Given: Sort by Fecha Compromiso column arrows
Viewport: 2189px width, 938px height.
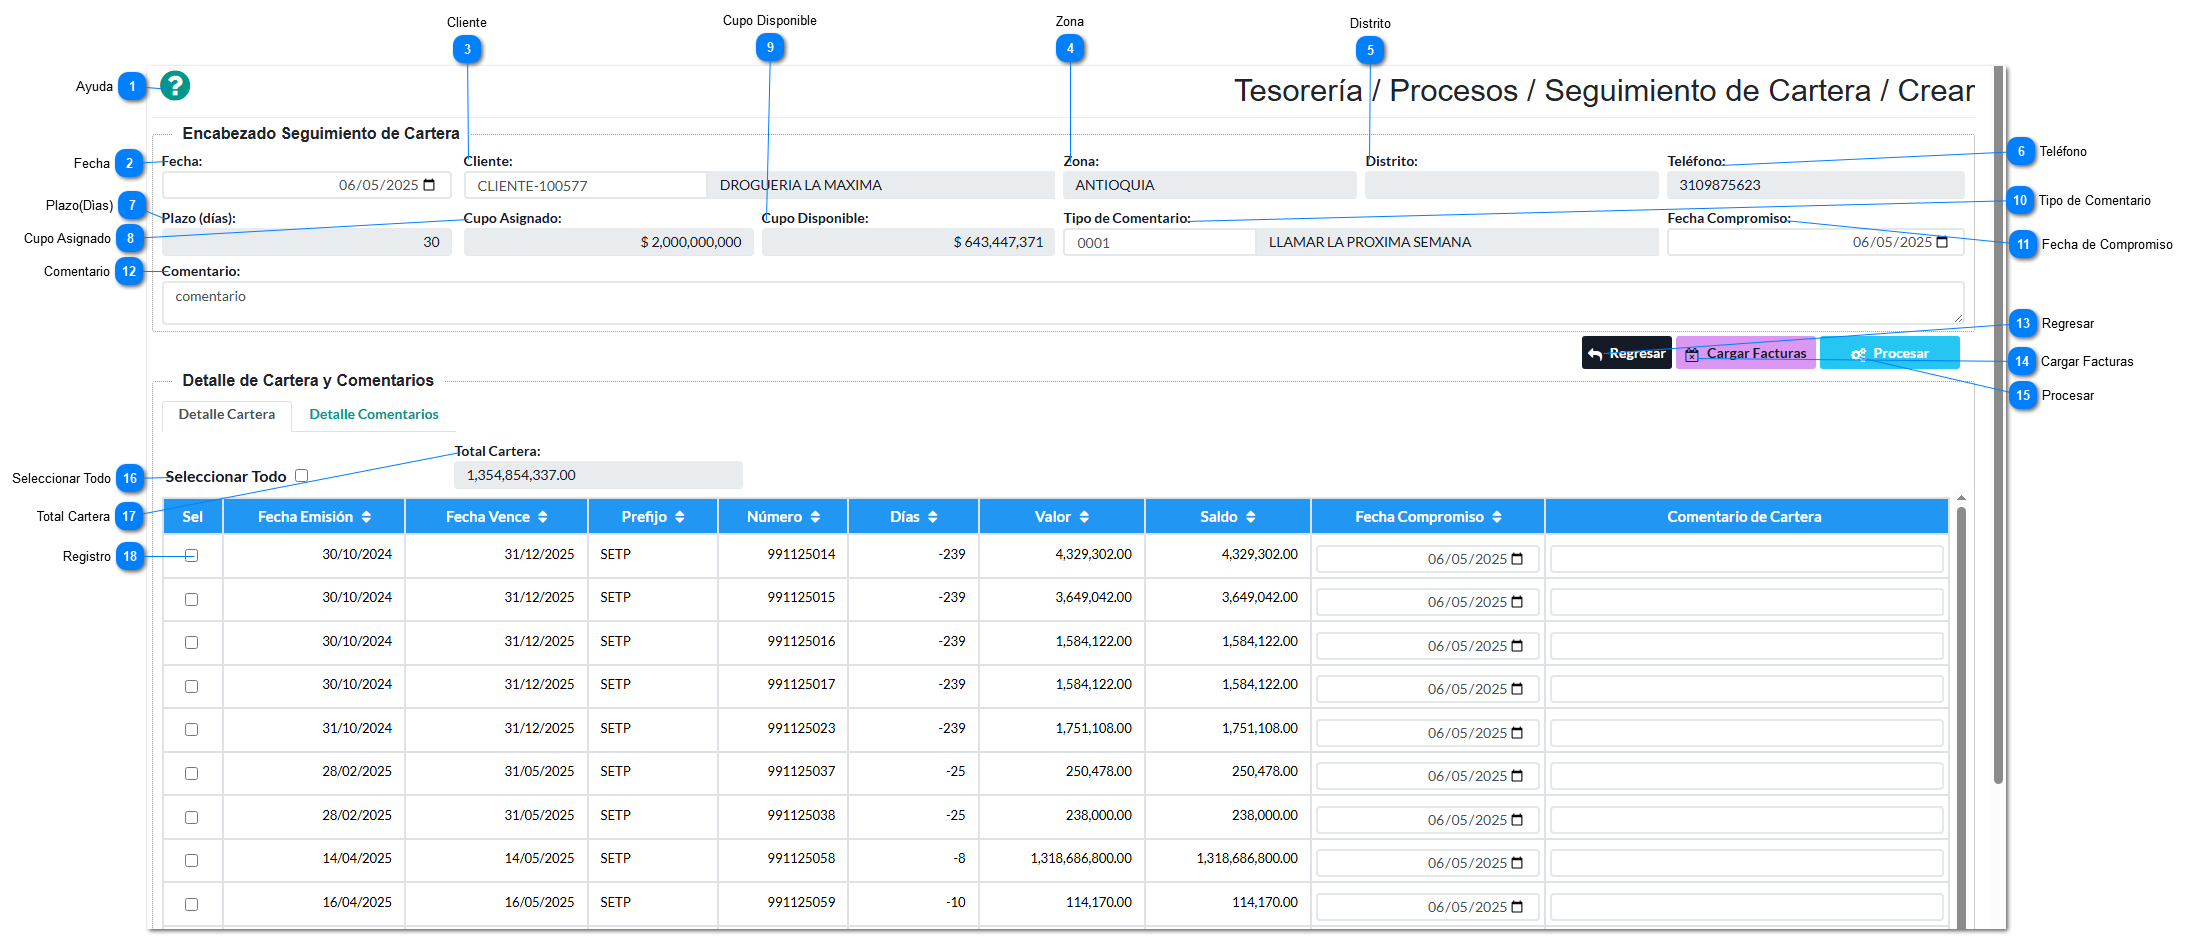Looking at the screenshot, I should coord(1497,517).
